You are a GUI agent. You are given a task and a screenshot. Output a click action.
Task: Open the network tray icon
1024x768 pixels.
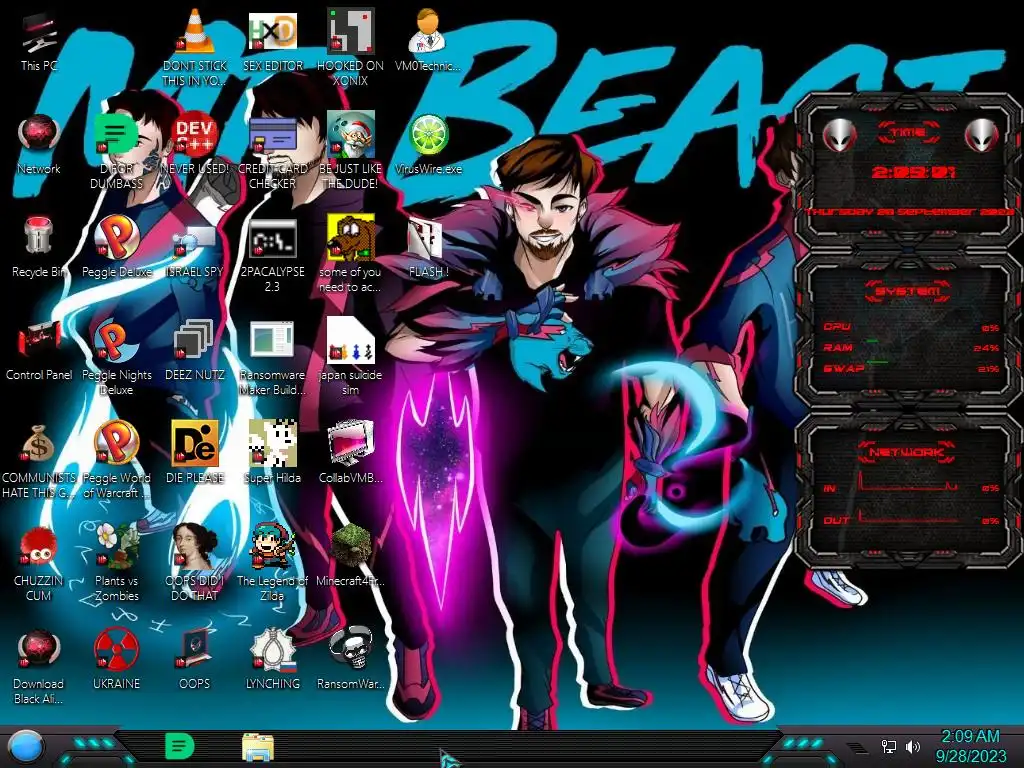click(889, 746)
